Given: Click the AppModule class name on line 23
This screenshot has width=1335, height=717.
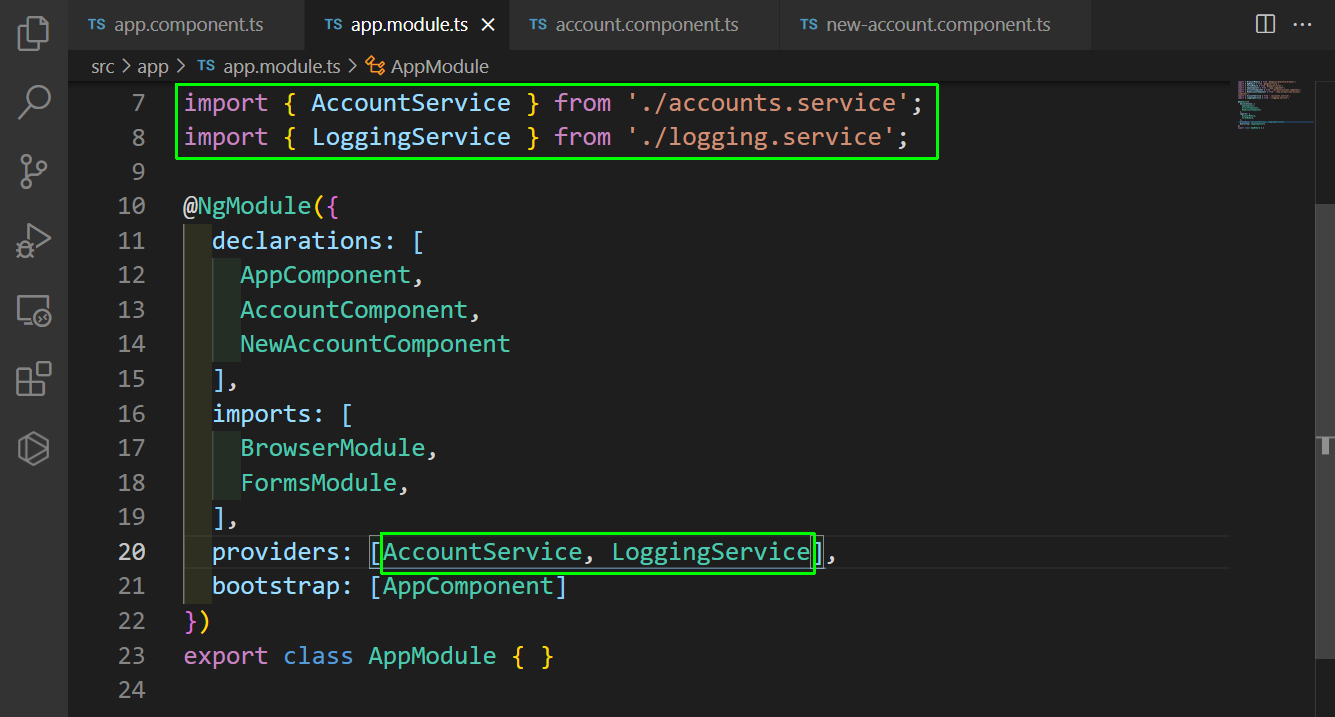Looking at the screenshot, I should pos(433,656).
